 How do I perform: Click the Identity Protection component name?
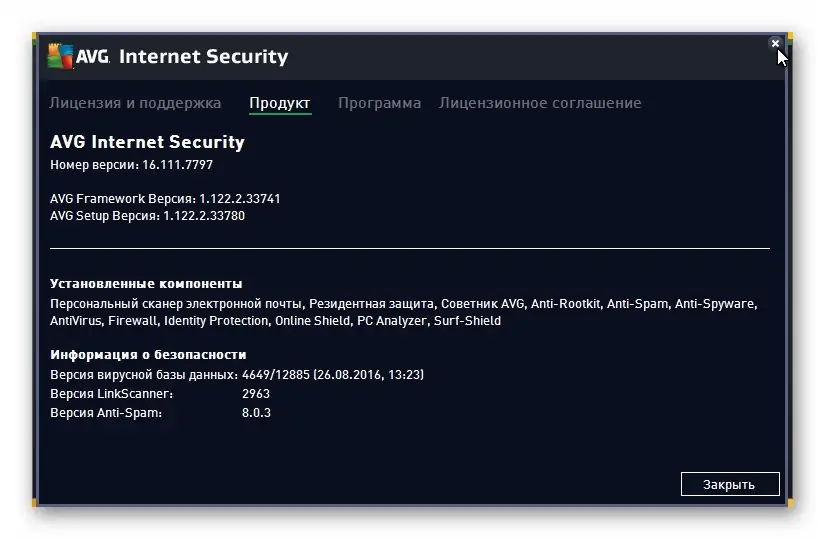tap(216, 321)
